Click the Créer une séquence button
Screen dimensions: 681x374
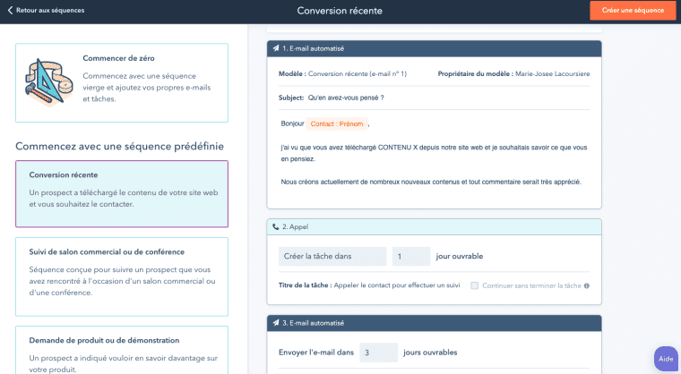point(632,10)
